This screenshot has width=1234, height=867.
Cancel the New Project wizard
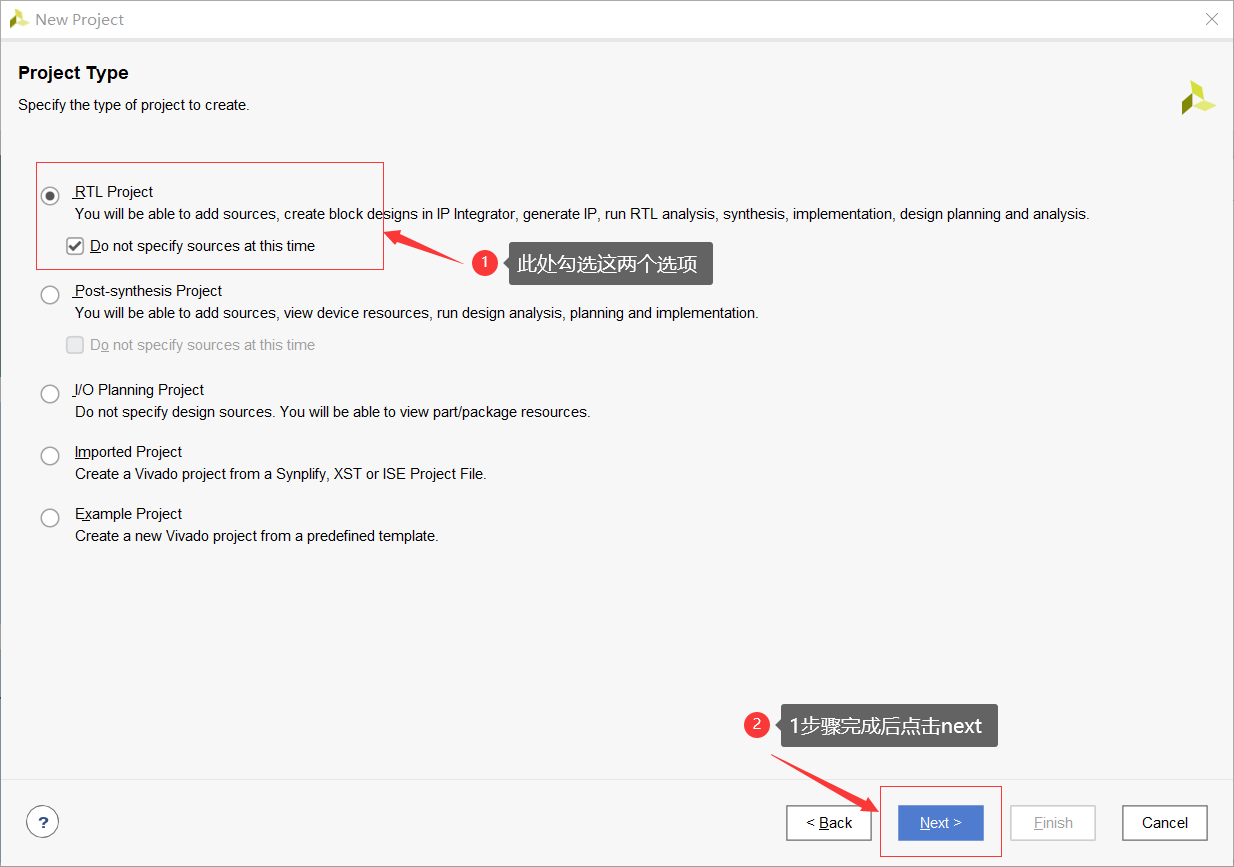point(1165,823)
